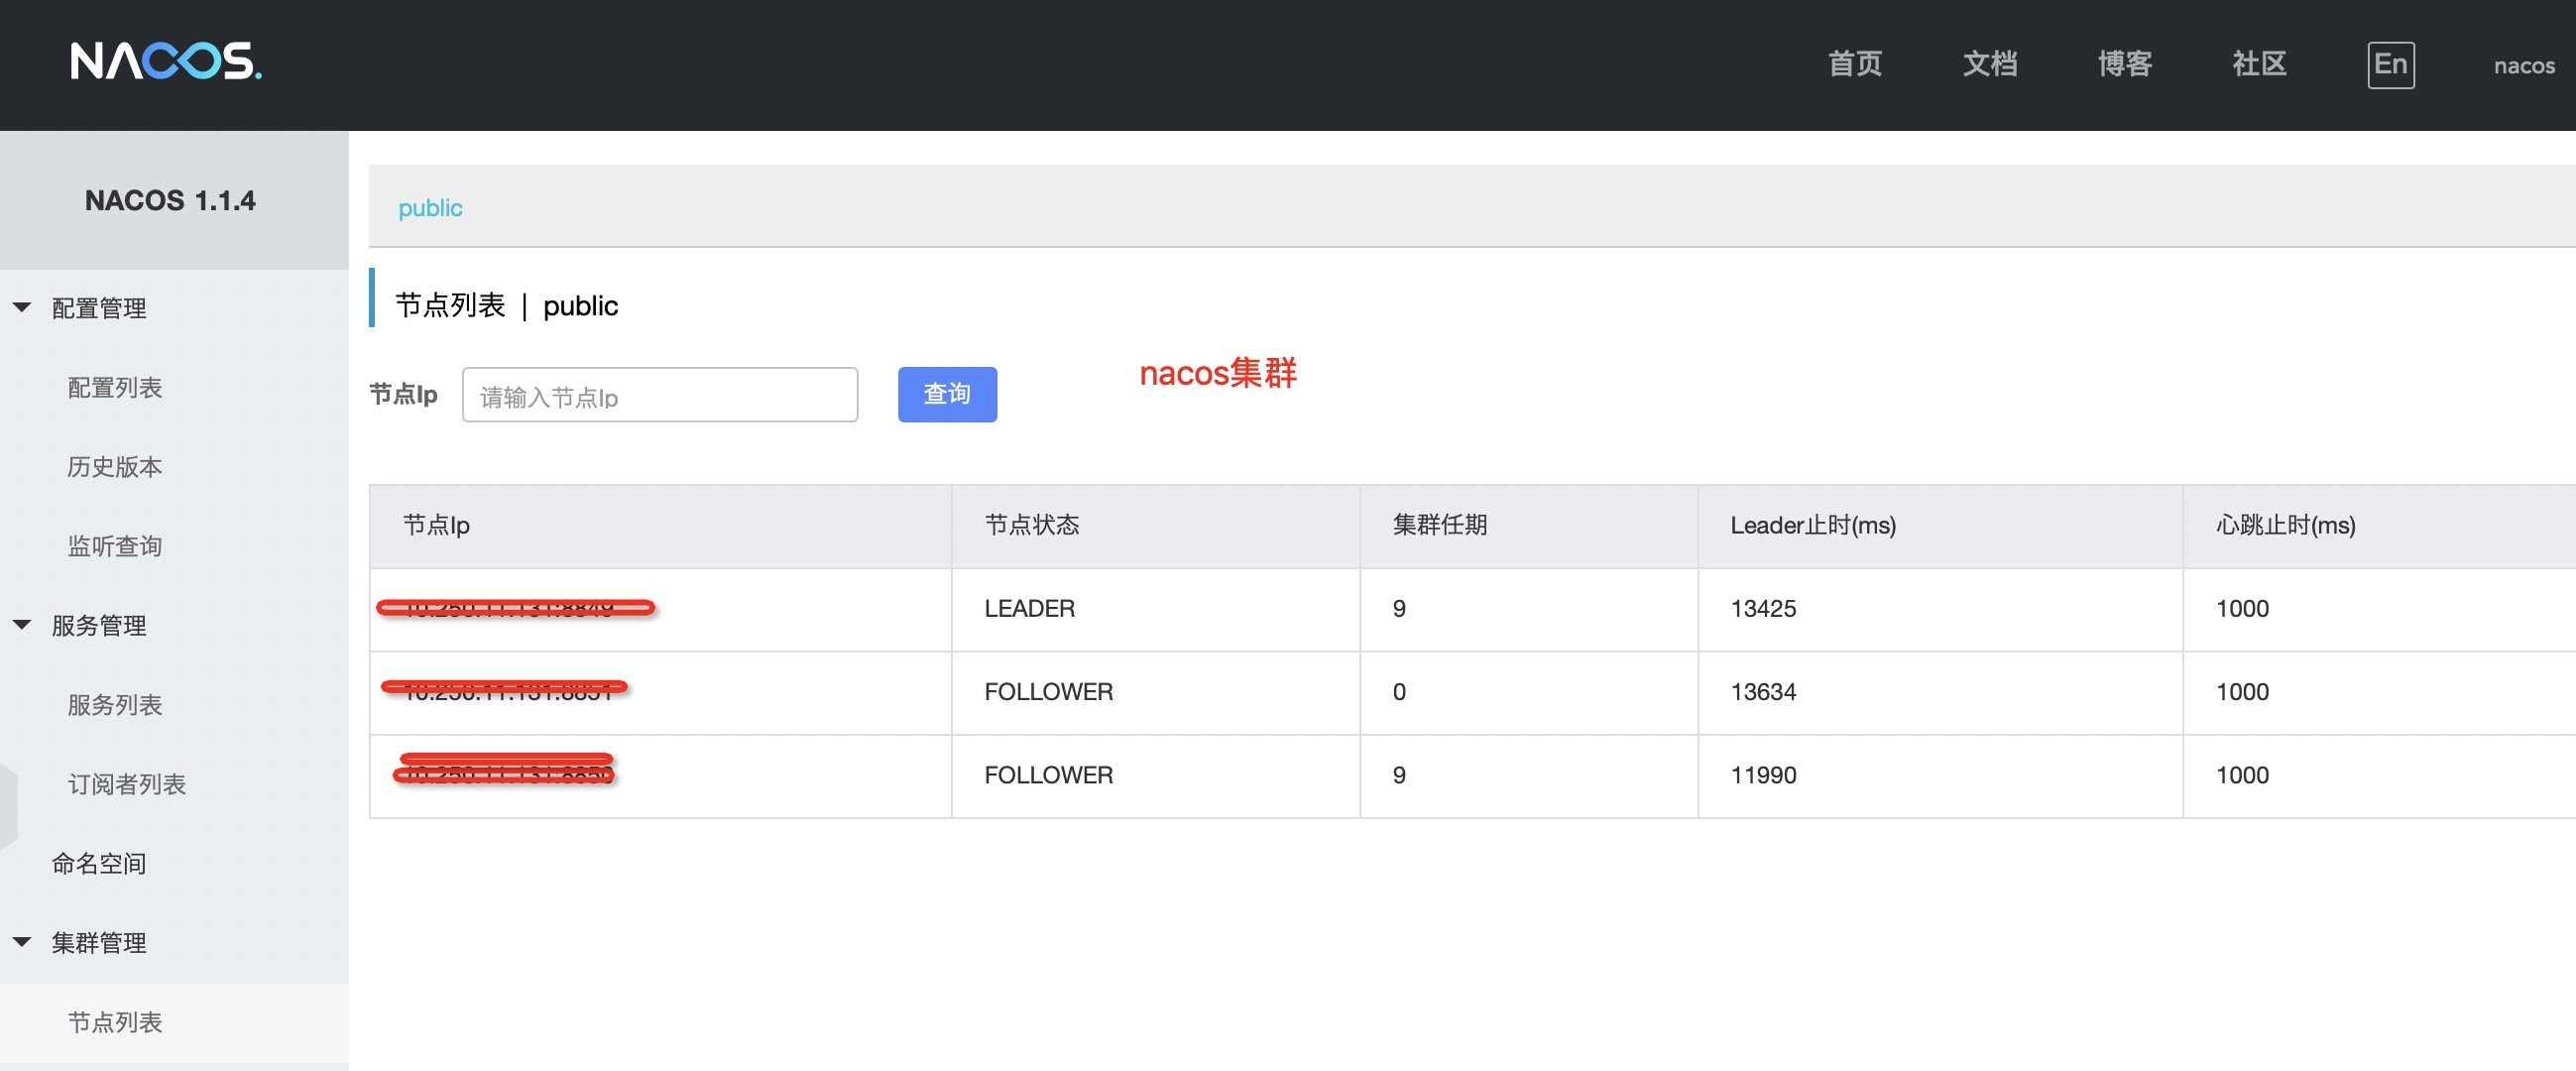
Task: Focus the 请输入节点Ip input field
Action: tap(660, 395)
